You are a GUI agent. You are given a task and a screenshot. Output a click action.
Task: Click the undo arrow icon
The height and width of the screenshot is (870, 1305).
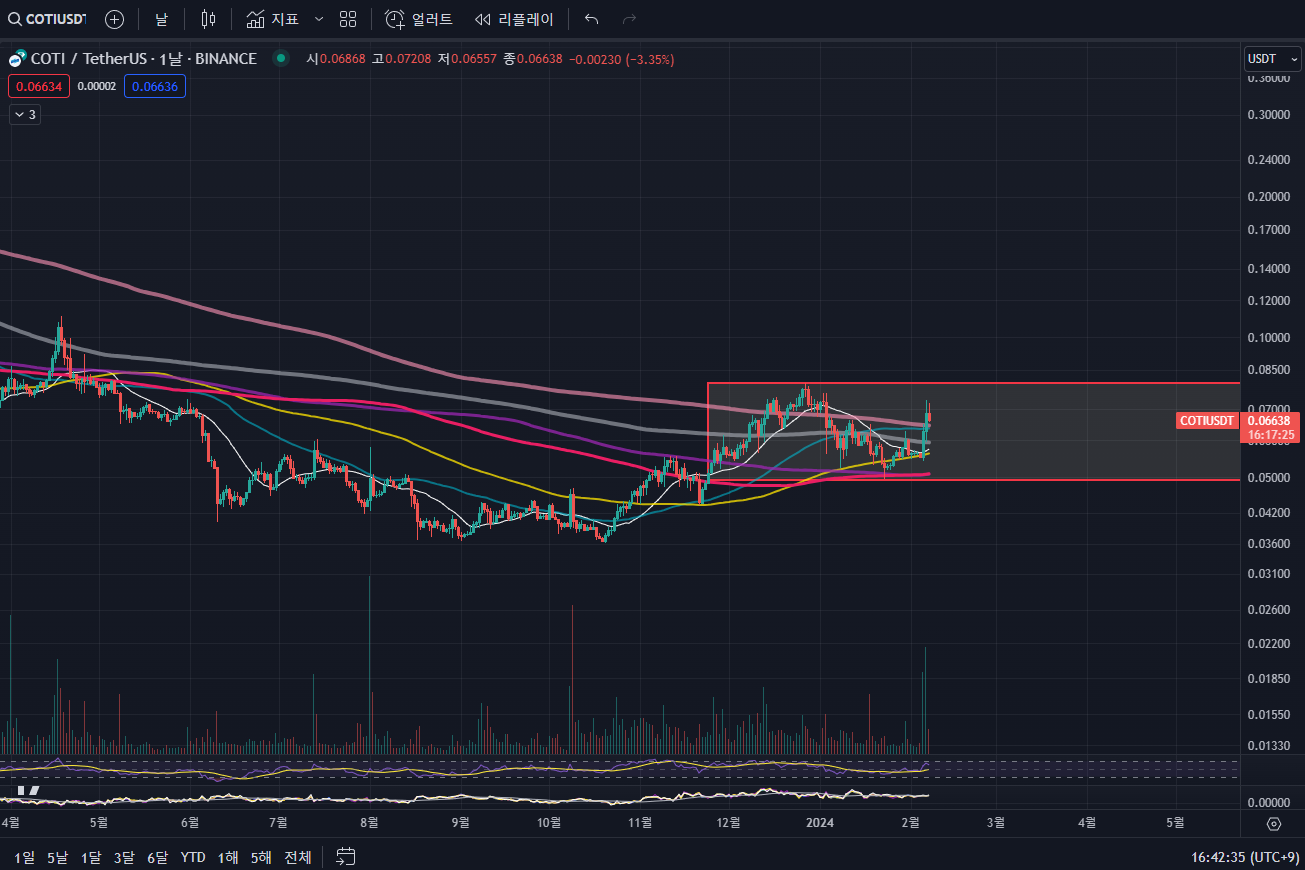[592, 19]
